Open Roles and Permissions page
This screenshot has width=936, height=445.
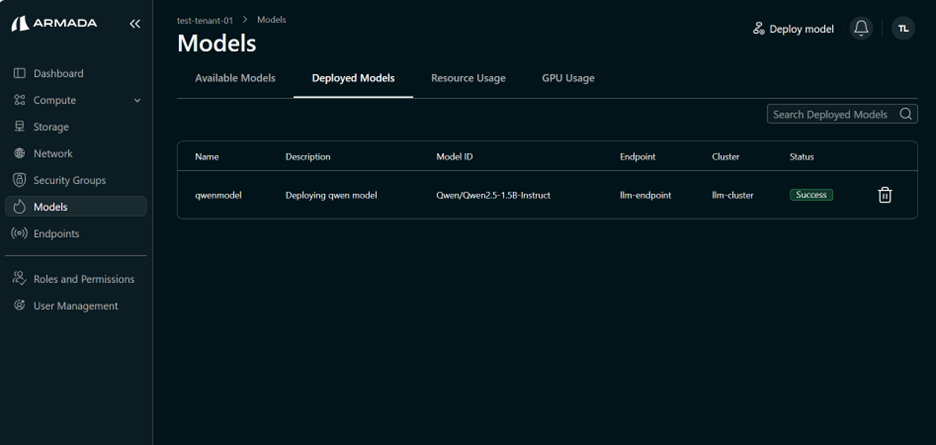click(x=83, y=279)
